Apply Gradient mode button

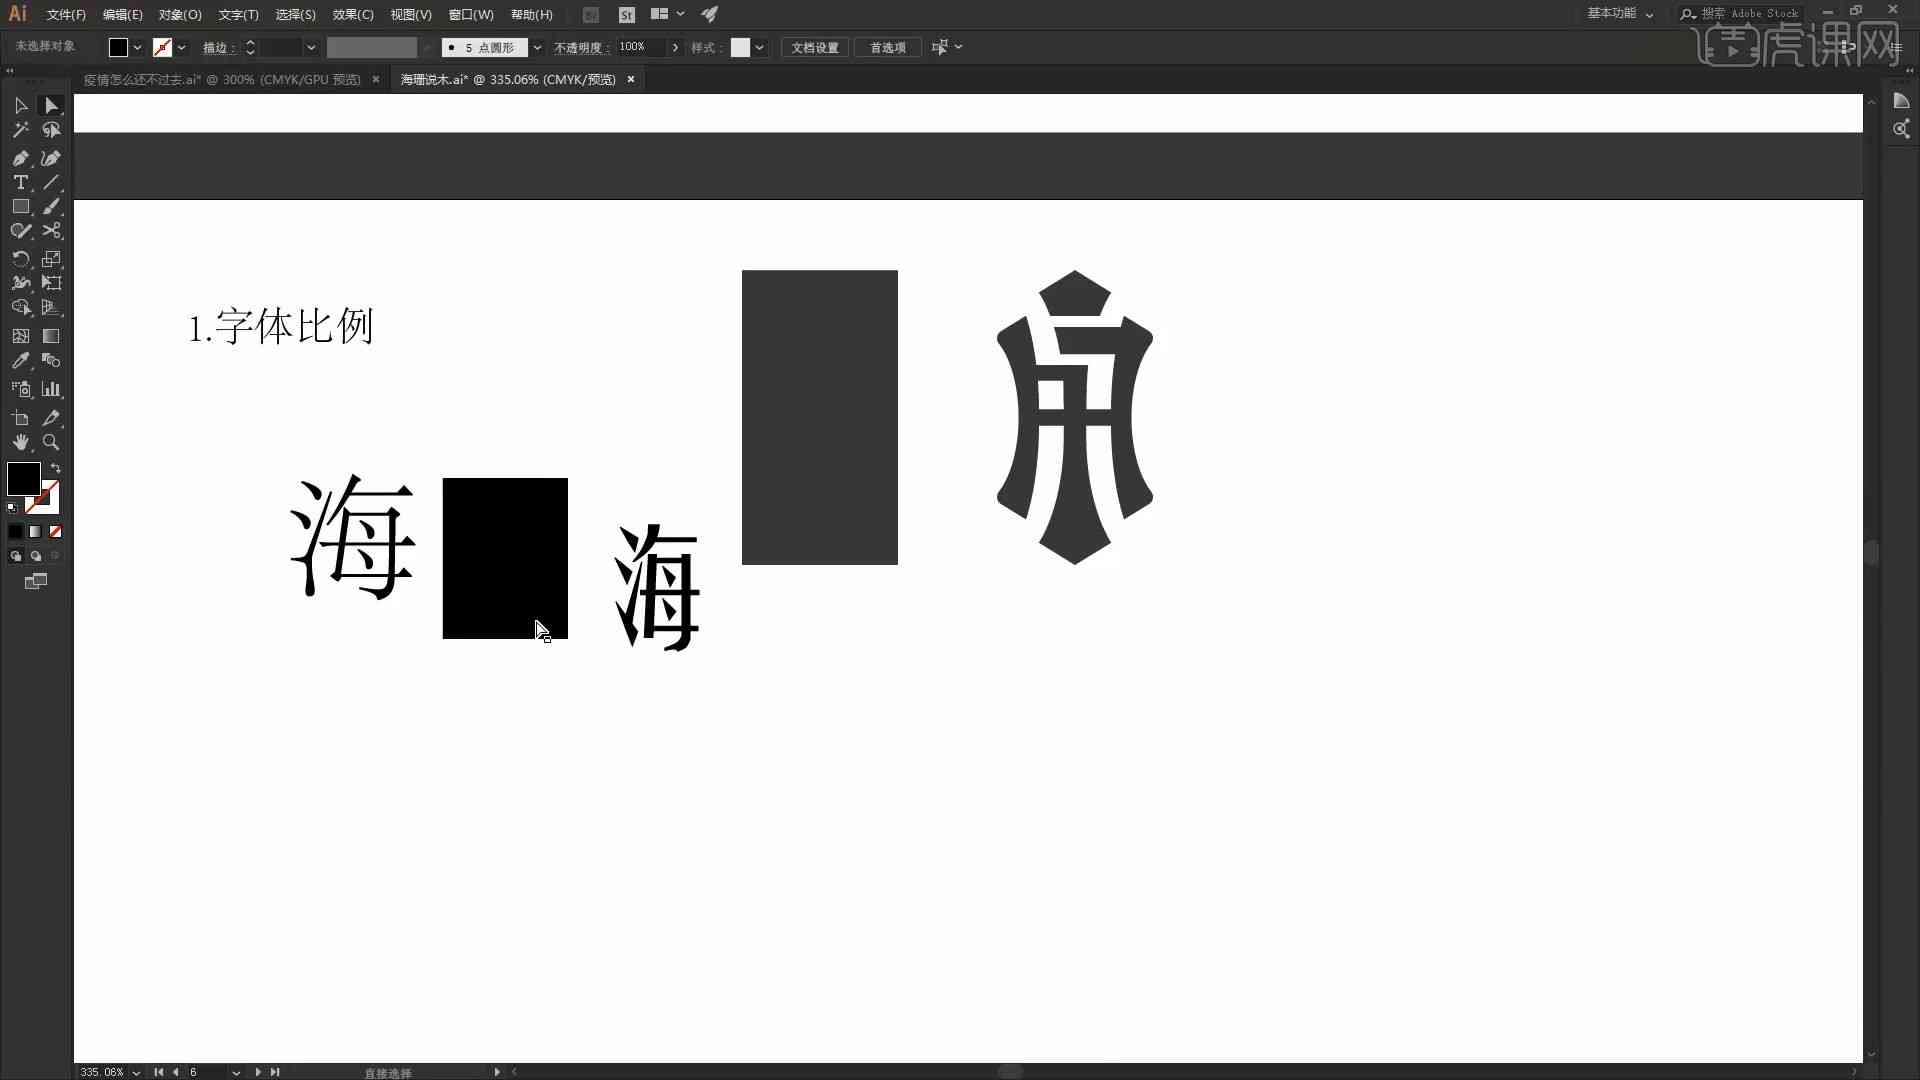(x=35, y=532)
